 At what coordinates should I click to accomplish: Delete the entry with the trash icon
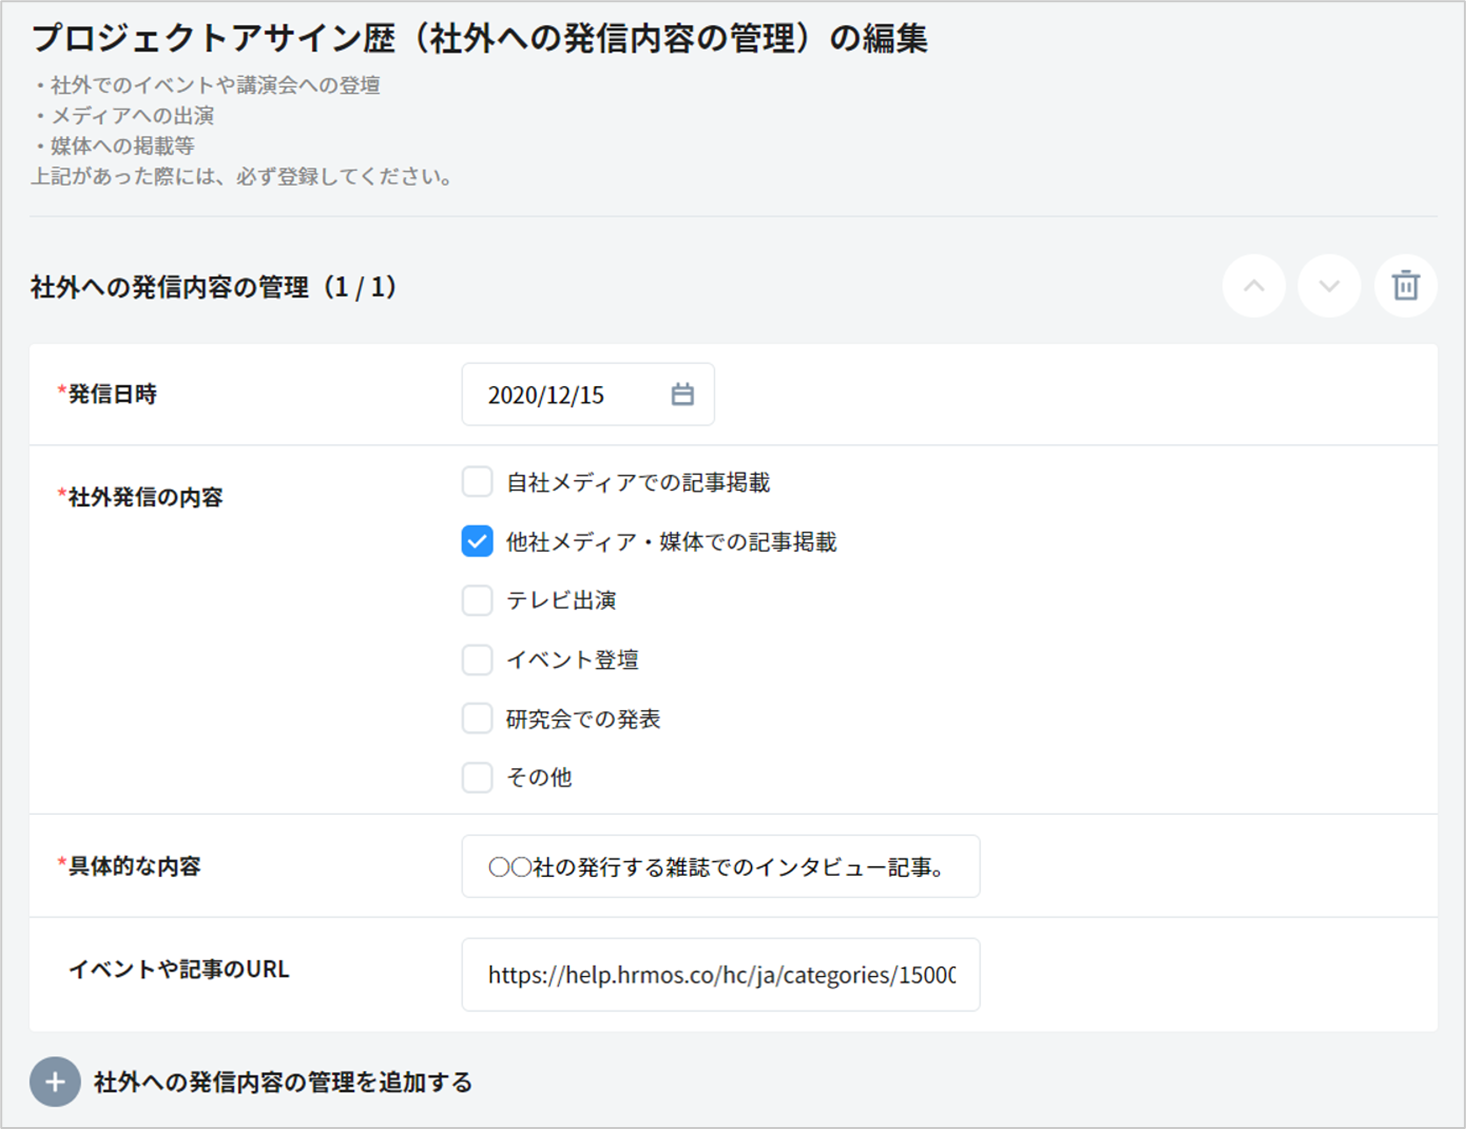[x=1405, y=286]
